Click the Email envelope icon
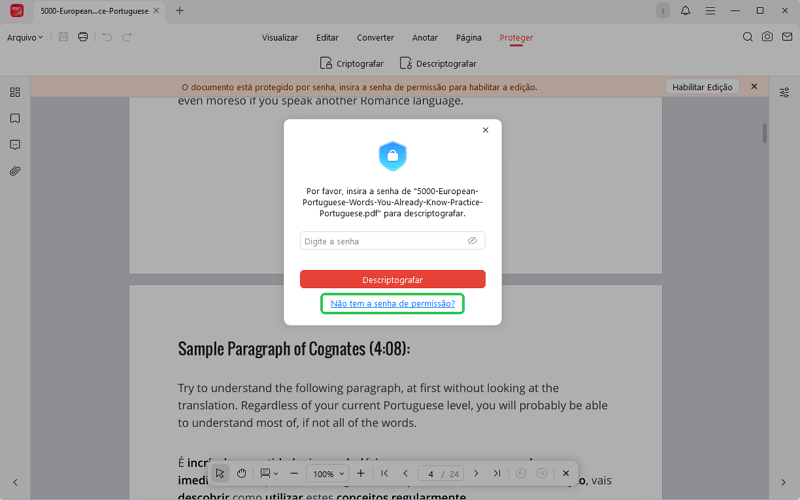This screenshot has height=500, width=800. [x=787, y=37]
